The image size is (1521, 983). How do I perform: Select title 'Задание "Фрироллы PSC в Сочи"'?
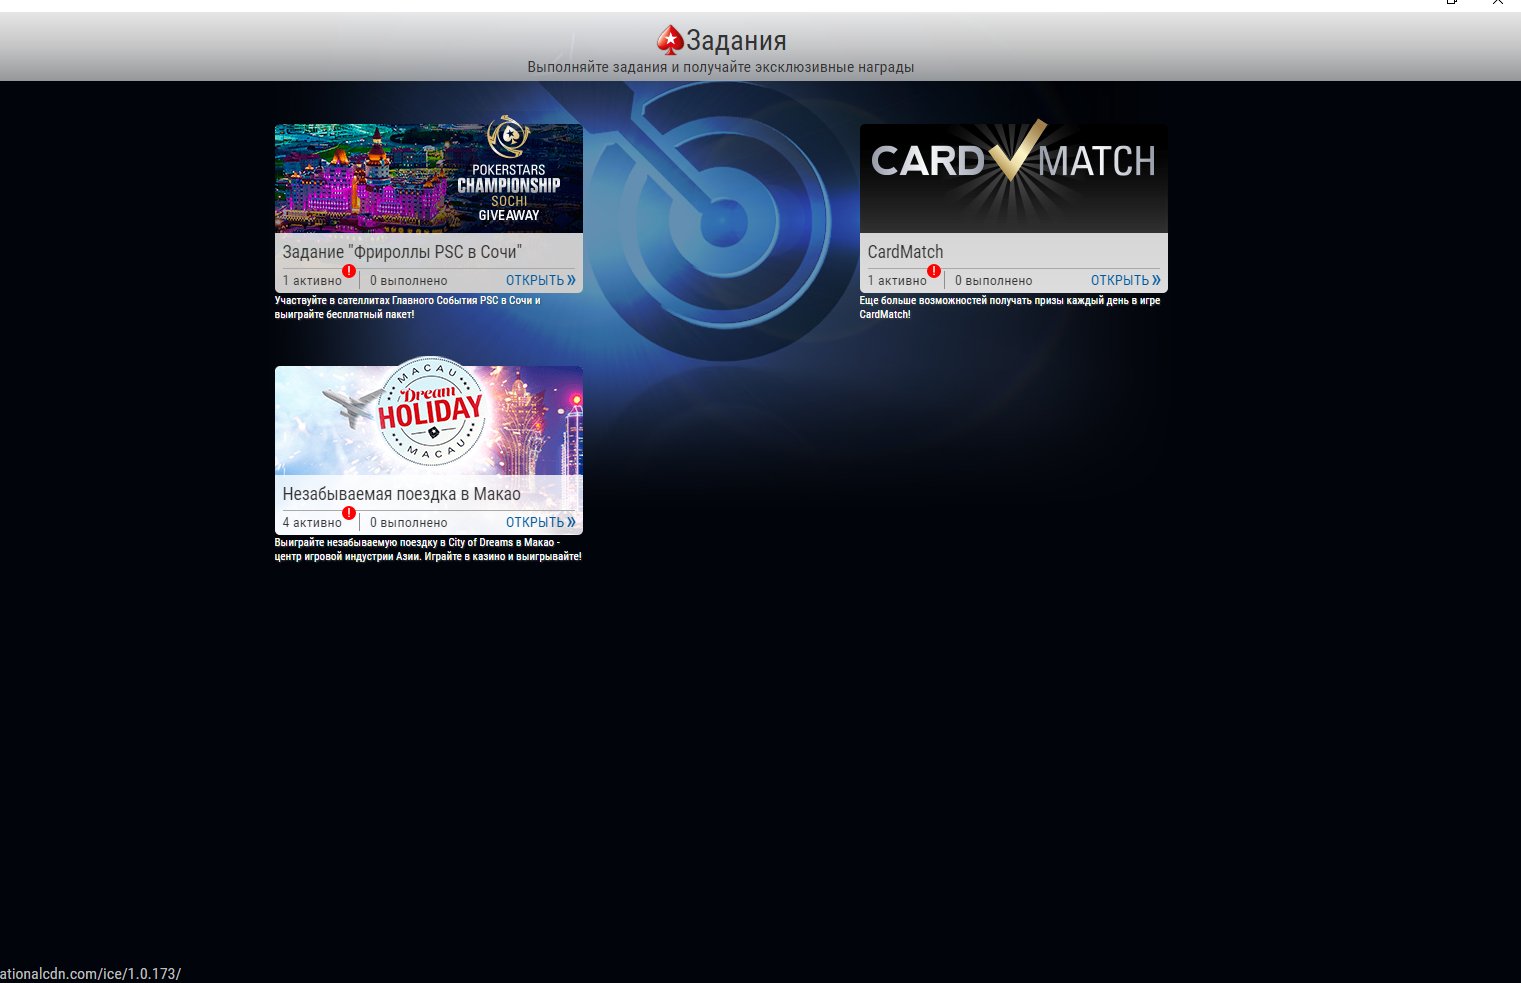tap(402, 252)
